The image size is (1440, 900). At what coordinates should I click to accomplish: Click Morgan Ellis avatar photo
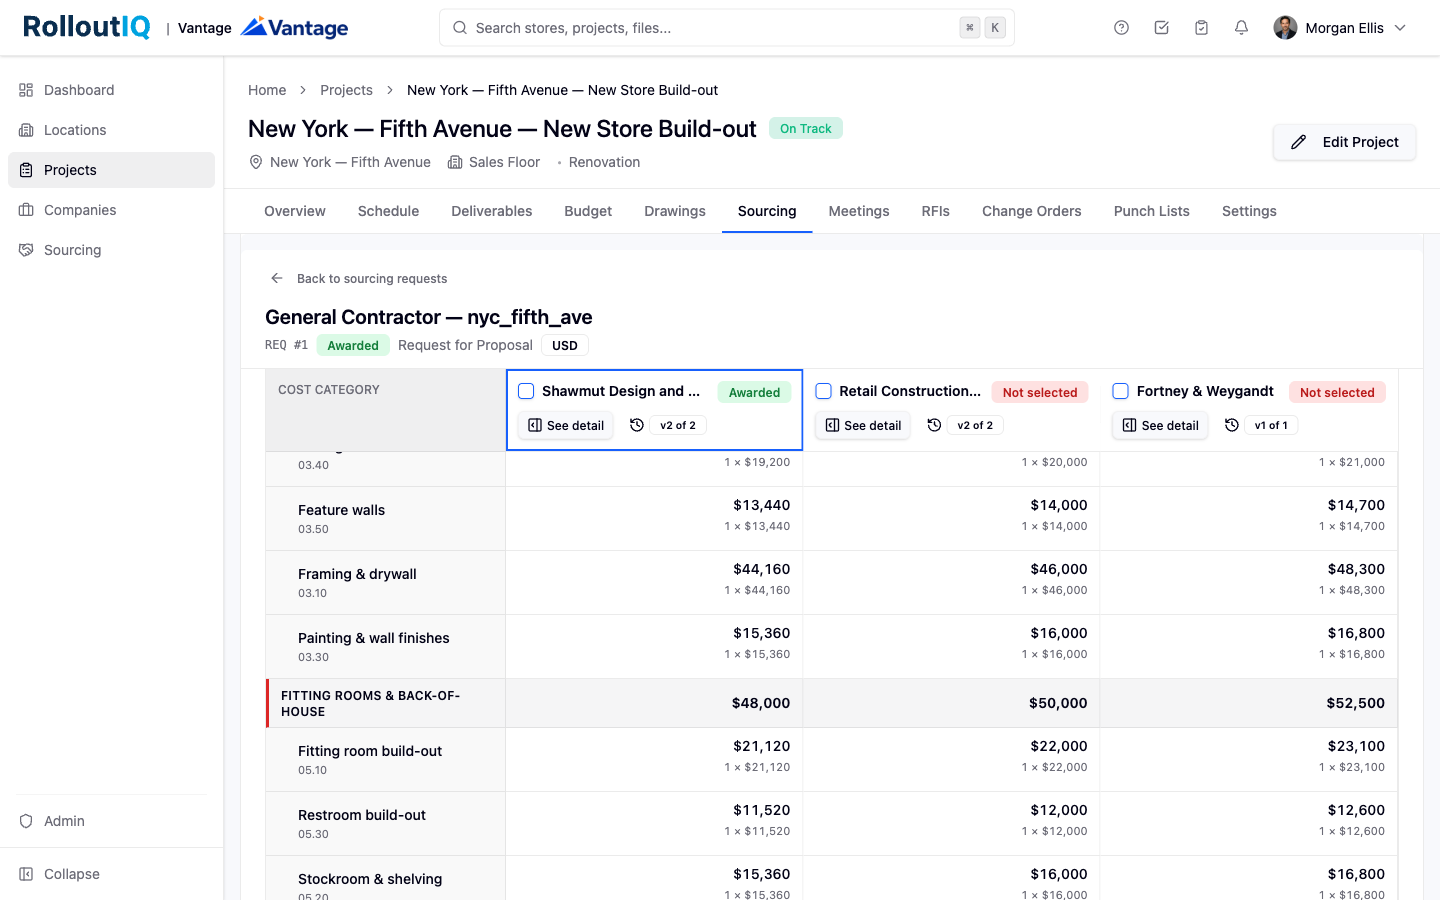1285,28
